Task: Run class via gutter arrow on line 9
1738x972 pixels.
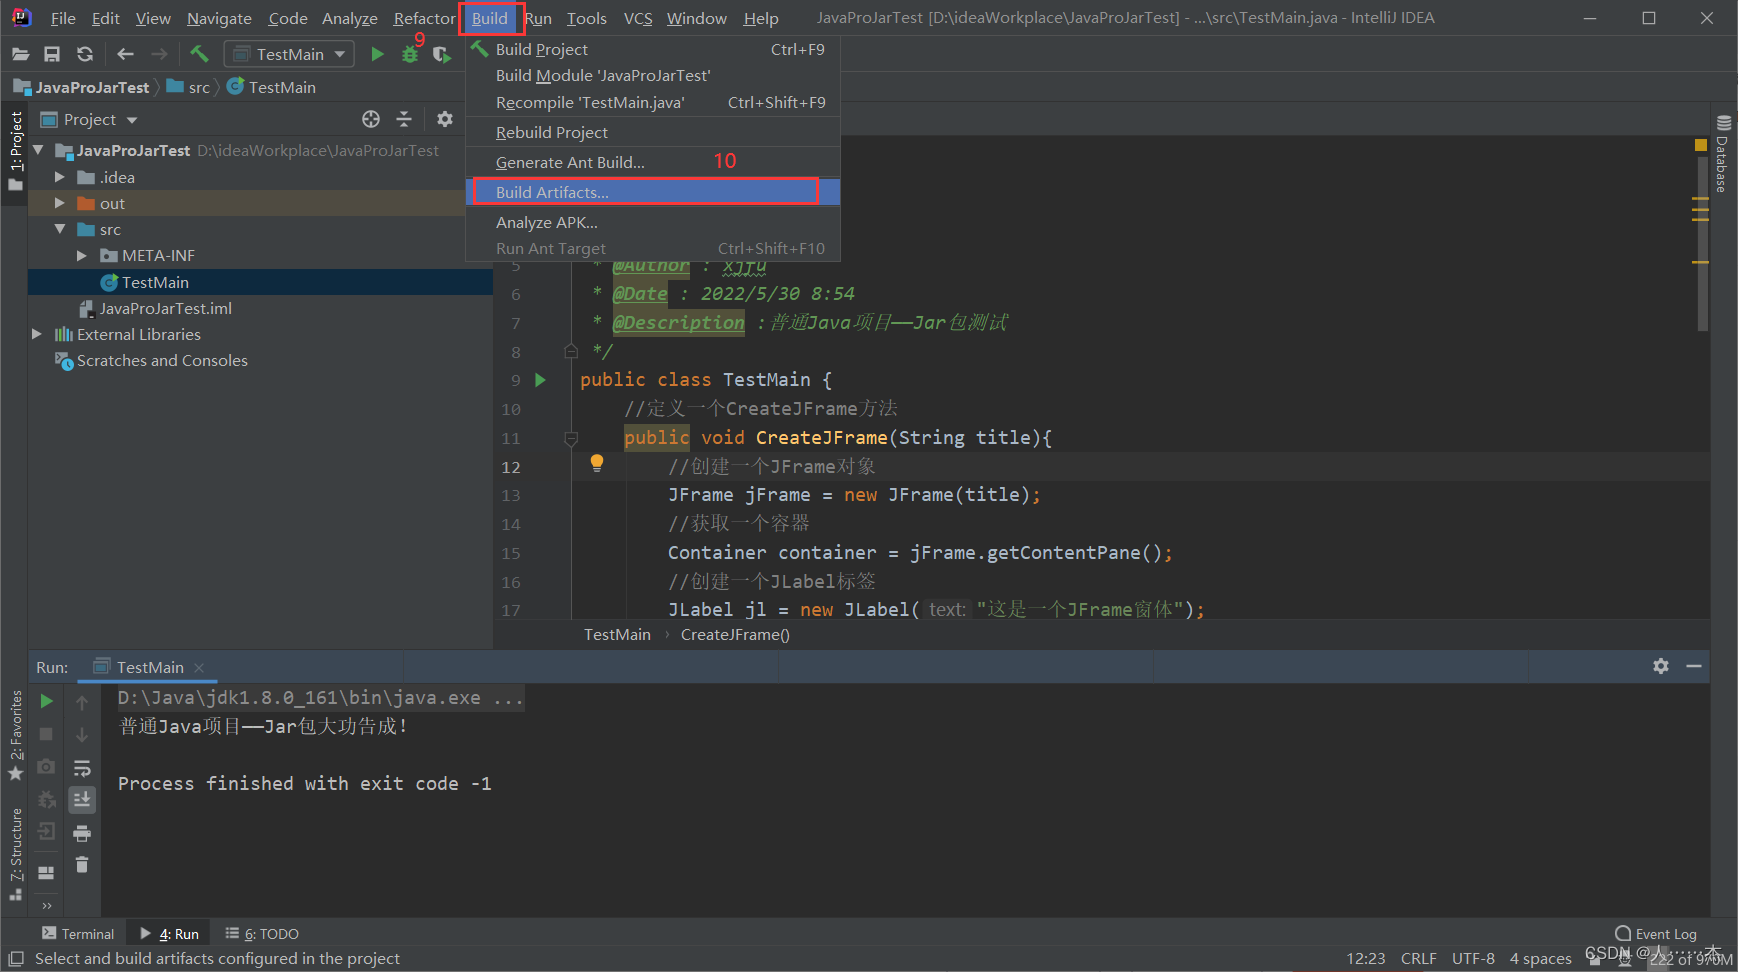Action: [541, 380]
